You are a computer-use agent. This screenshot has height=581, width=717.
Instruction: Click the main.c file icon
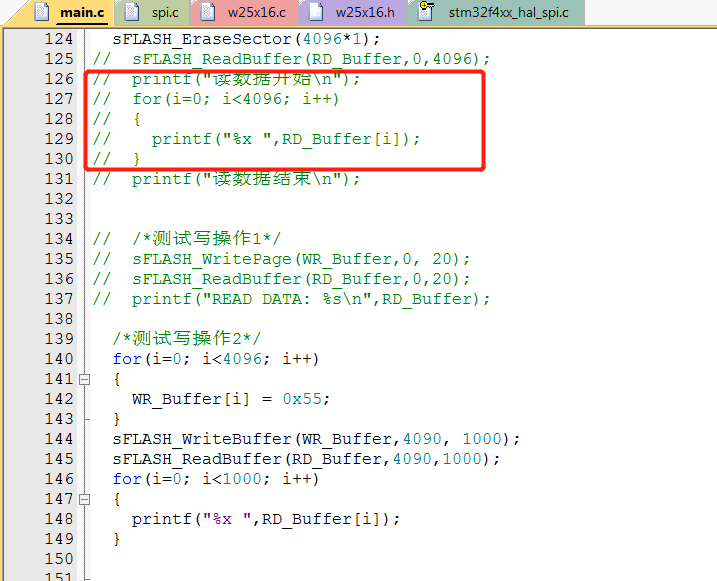tap(42, 12)
